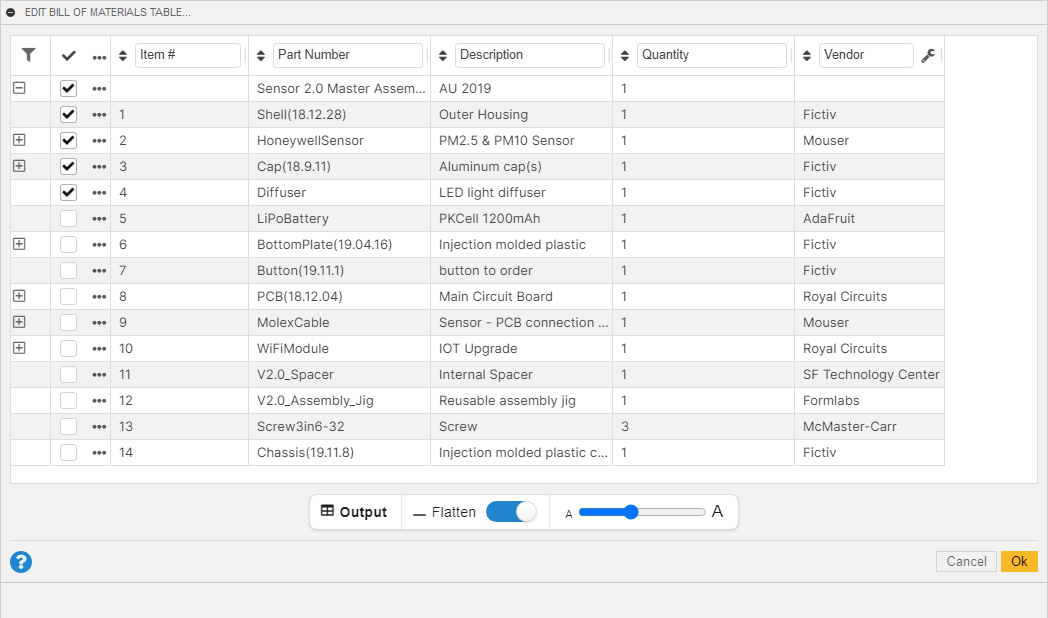Collapse the dialog using the minus icon in title

[x=11, y=12]
